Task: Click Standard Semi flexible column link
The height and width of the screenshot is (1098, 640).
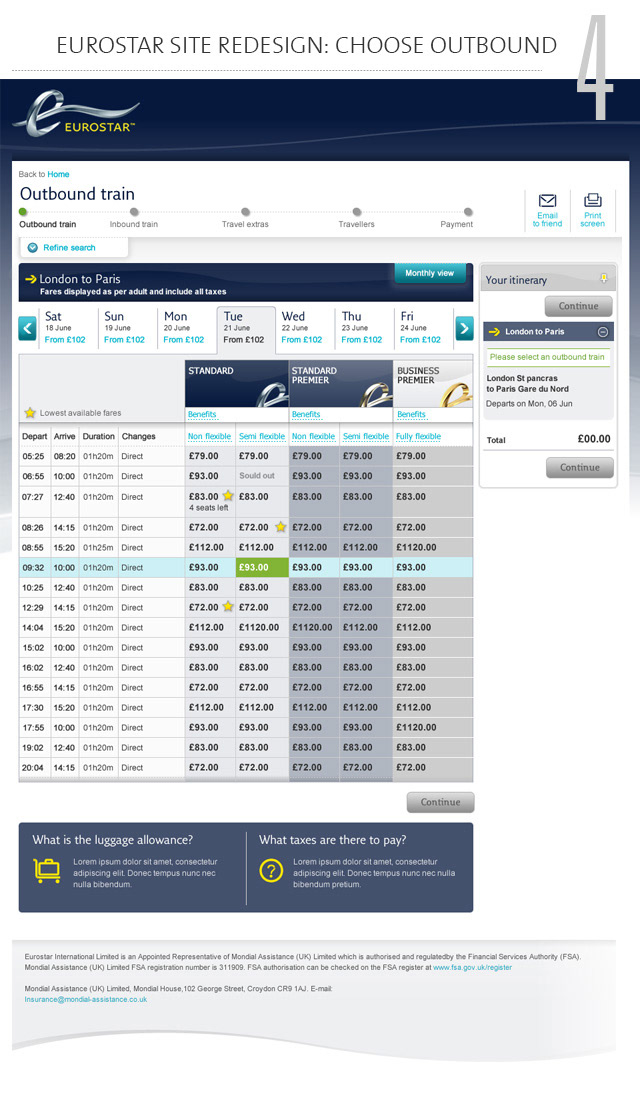Action: click(262, 436)
